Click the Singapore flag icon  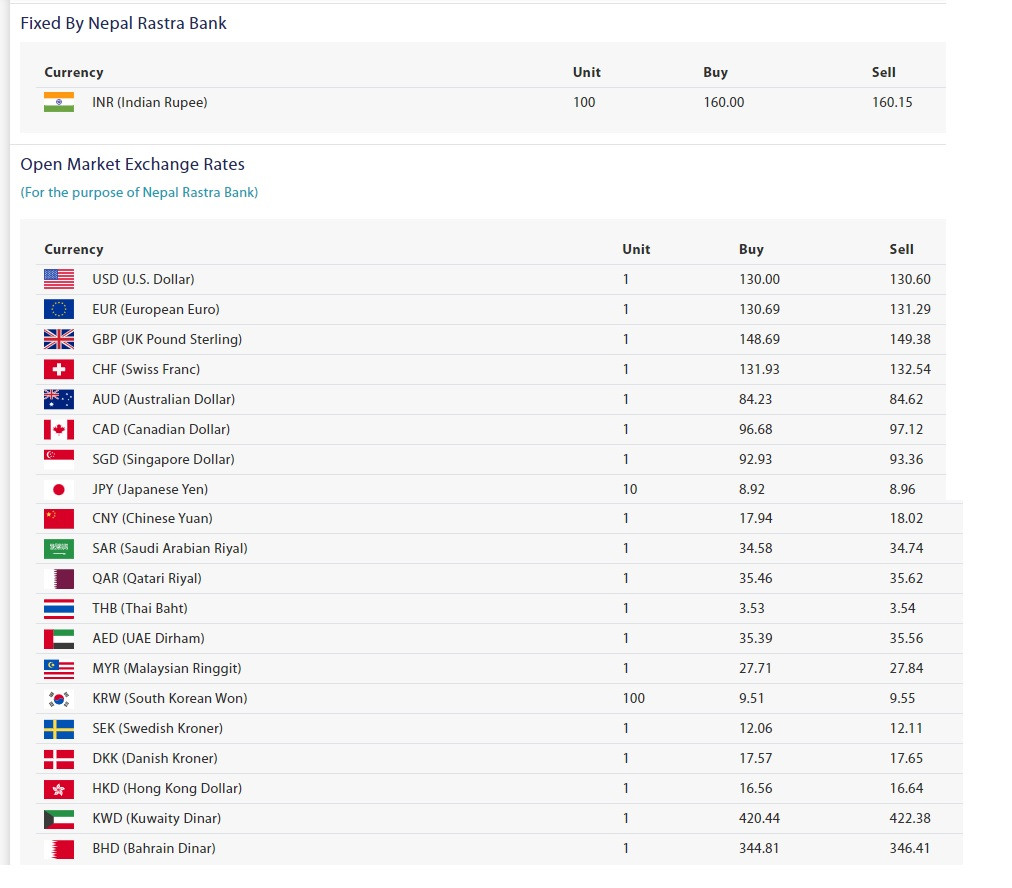(x=59, y=459)
